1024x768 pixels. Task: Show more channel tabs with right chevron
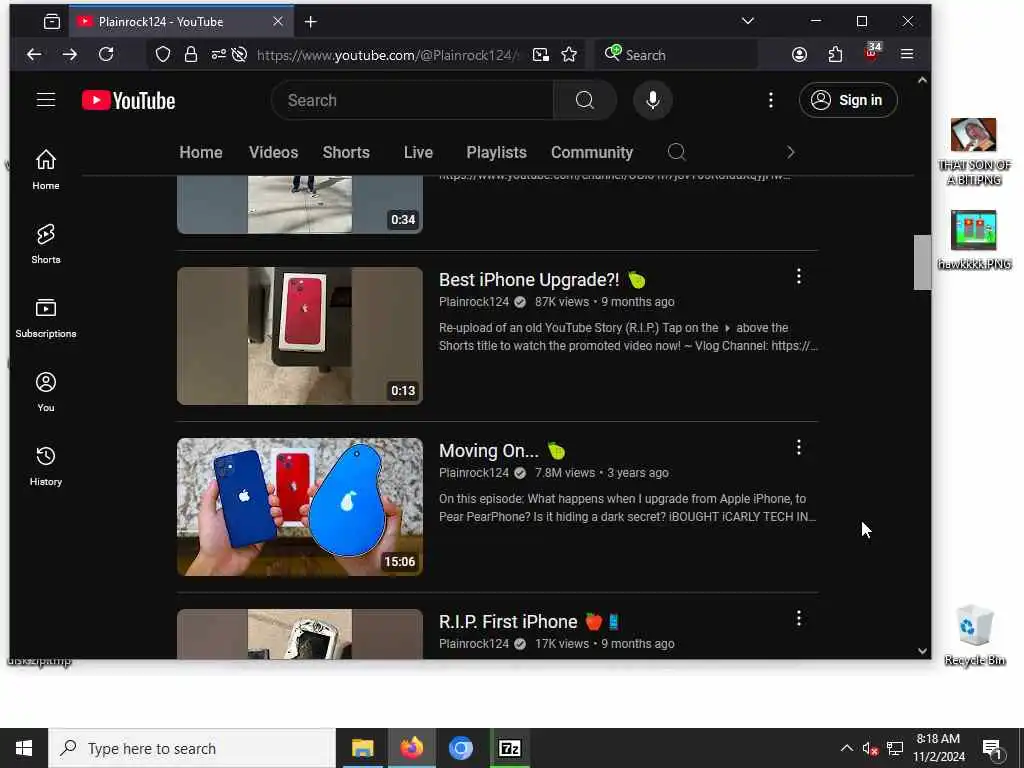click(790, 152)
